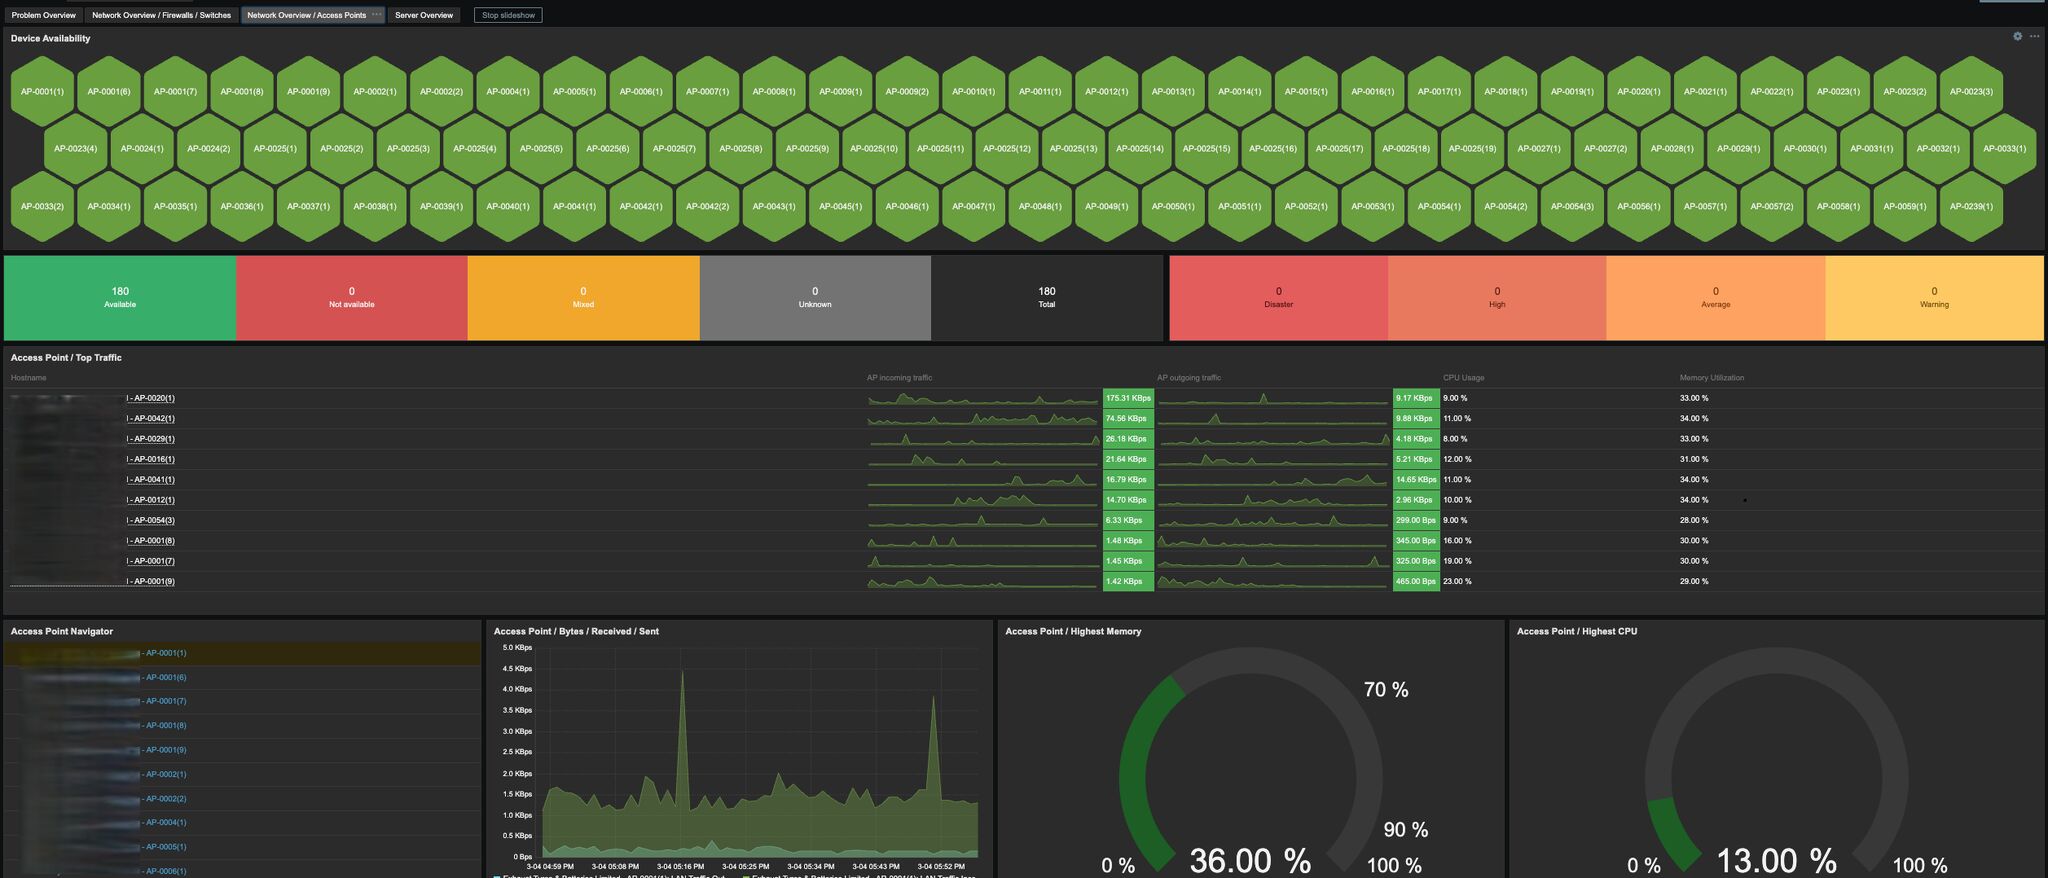This screenshot has height=878, width=2048.
Task: Open Network Overview / Firewalls / Switches tab
Action: click(161, 15)
